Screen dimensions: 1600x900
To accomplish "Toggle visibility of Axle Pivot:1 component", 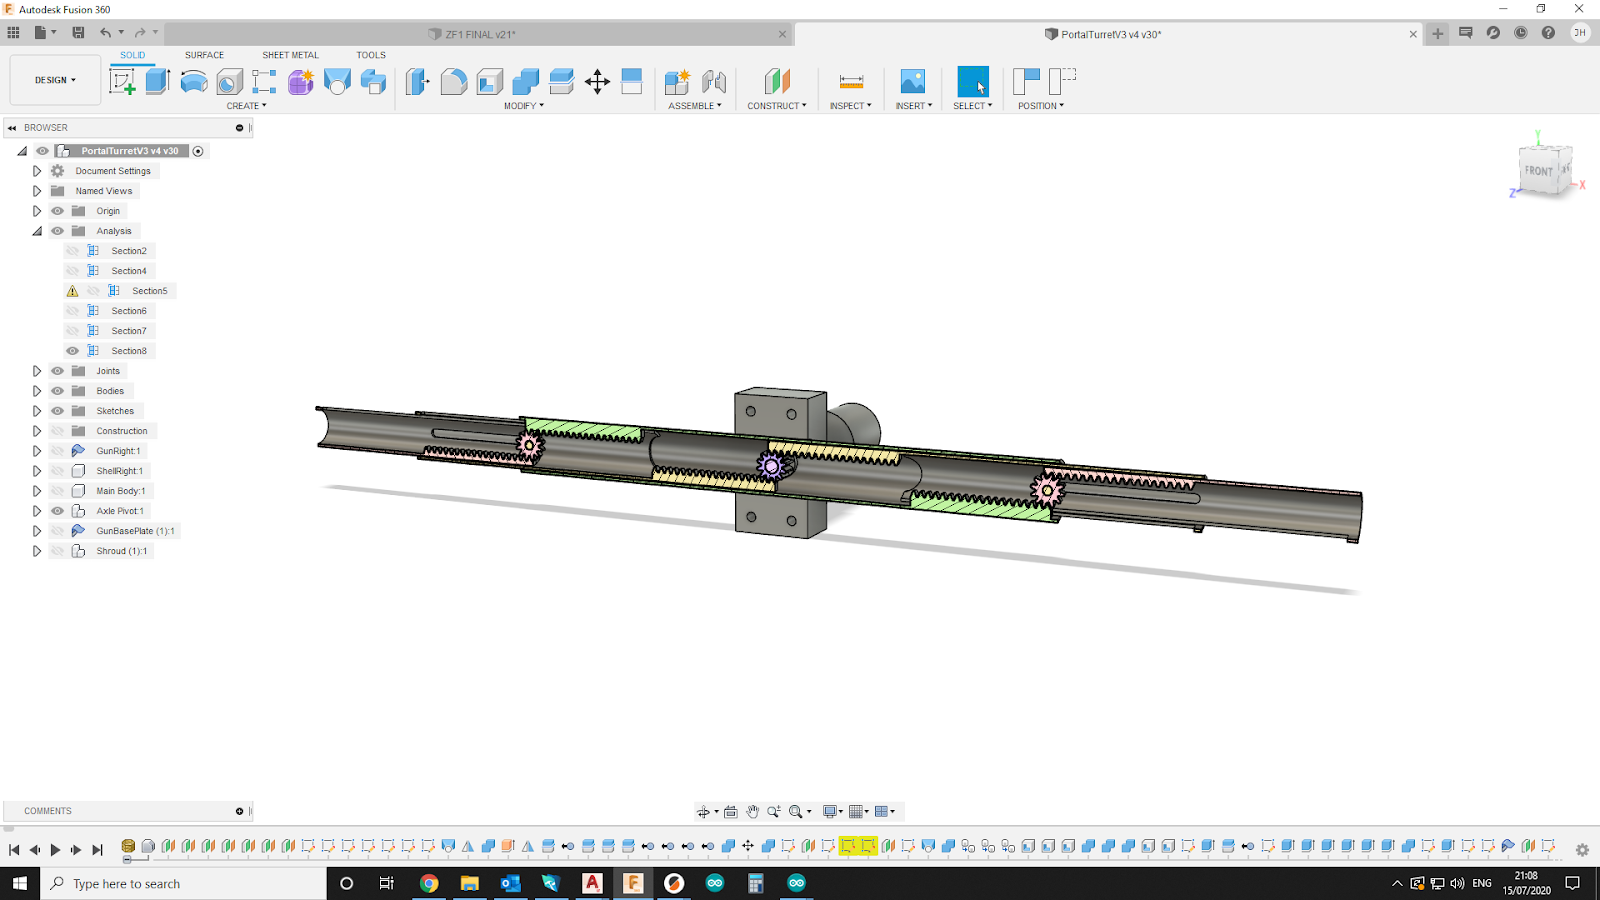I will tap(57, 511).
